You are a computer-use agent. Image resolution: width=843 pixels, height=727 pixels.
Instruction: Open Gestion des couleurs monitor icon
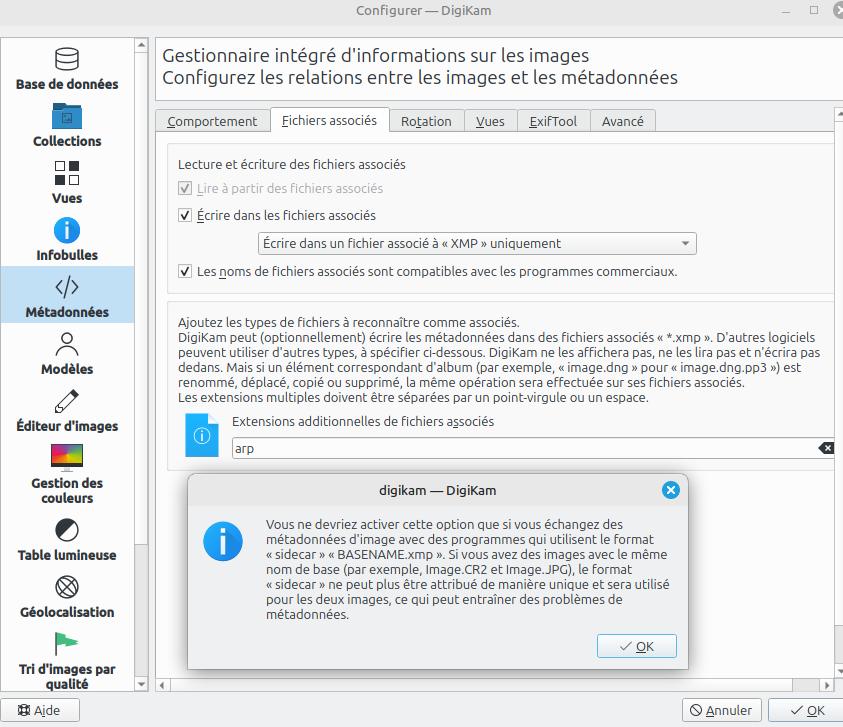pos(67,458)
